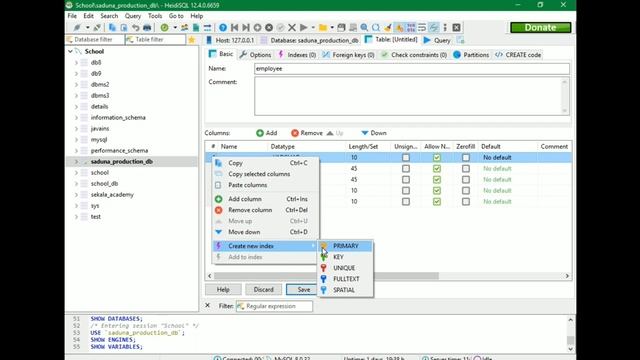The width and height of the screenshot is (640, 360).
Task: Click the Regular expression filter field
Action: 274,306
